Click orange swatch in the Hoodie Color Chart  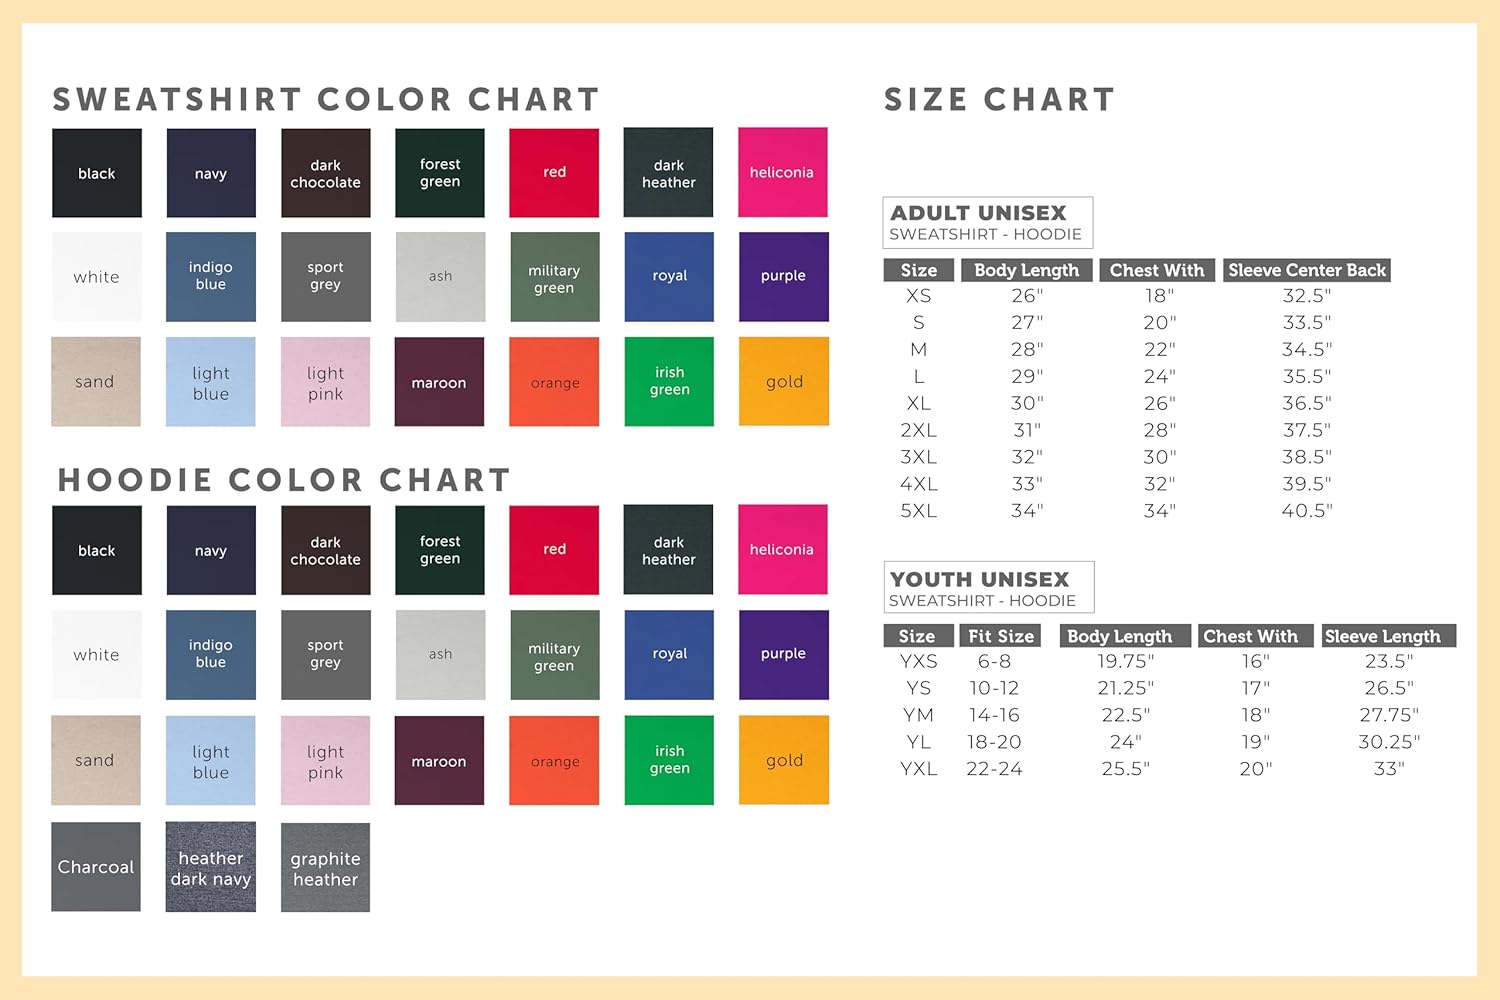554,760
